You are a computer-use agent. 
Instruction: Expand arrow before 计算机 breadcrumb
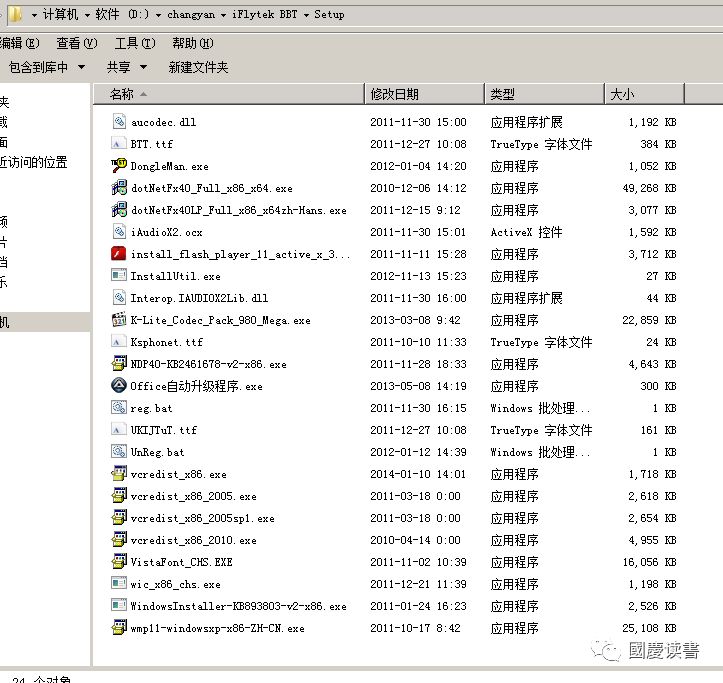(x=34, y=15)
